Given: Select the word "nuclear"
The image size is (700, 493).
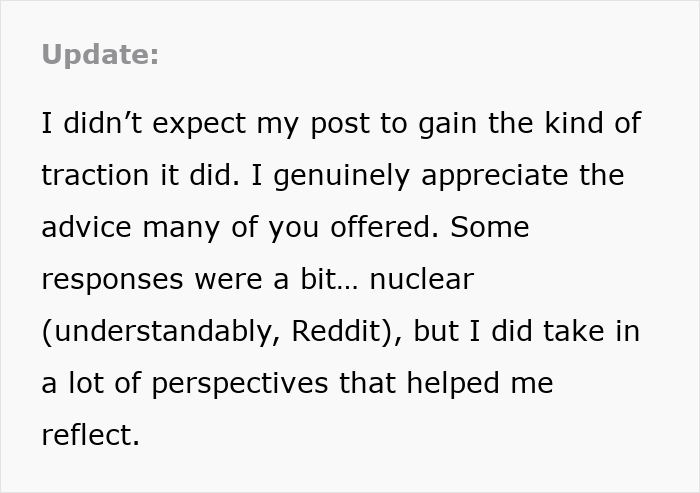Looking at the screenshot, I should (x=421, y=280).
